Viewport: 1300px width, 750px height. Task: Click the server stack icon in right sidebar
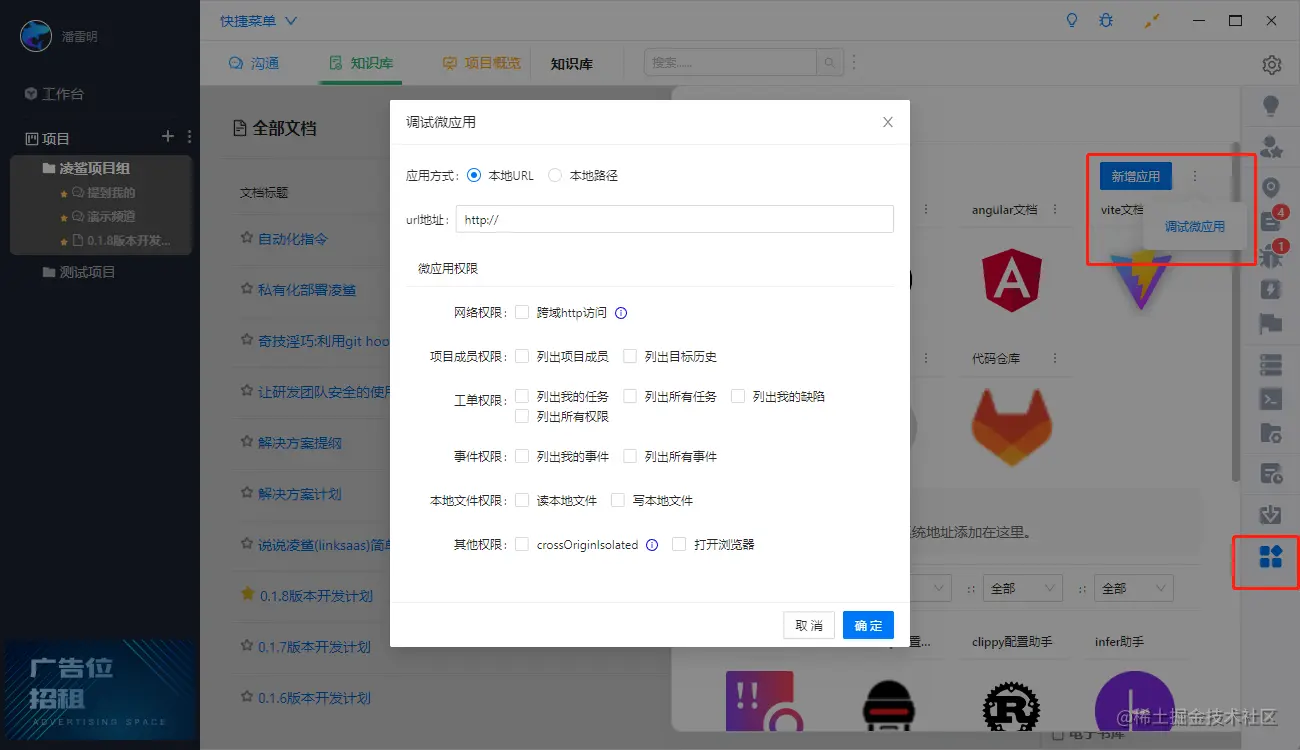pos(1271,364)
